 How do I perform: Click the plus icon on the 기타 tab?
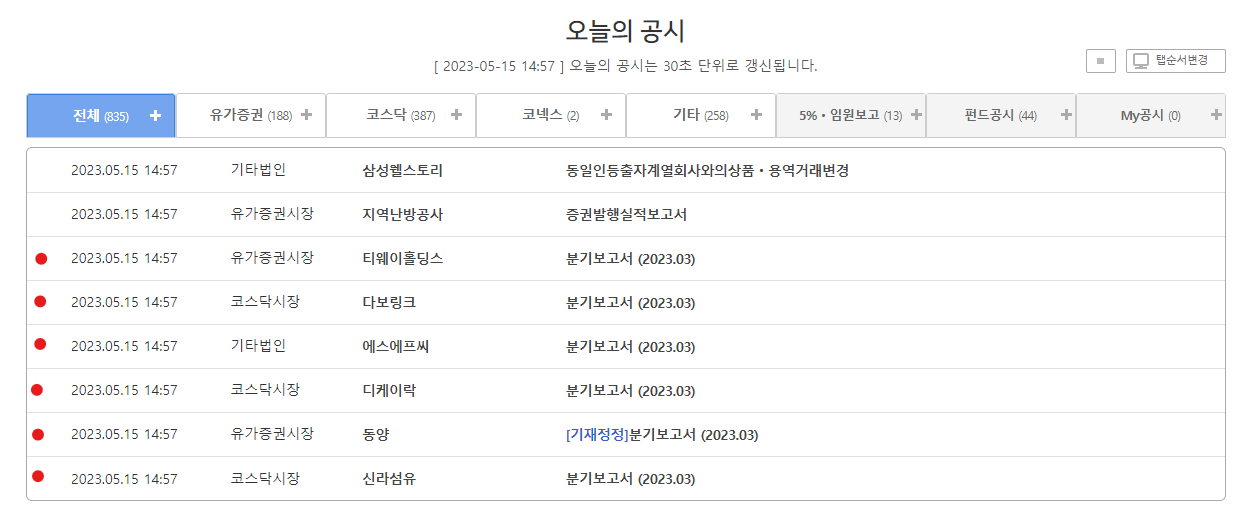pos(756,115)
